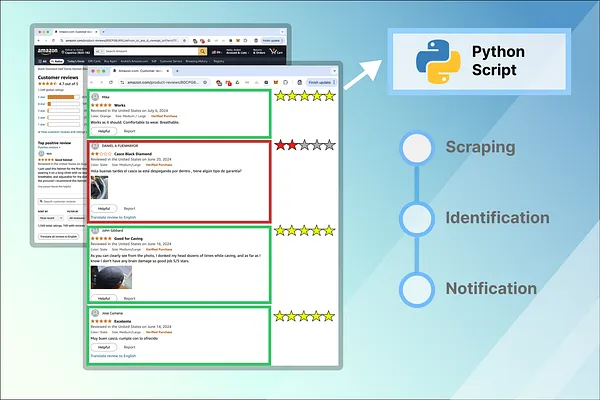Image resolution: width=600 pixels, height=400 pixels.
Task: Mark DANIEL A FUENMAYOR's review as Helpful
Action: point(104,209)
